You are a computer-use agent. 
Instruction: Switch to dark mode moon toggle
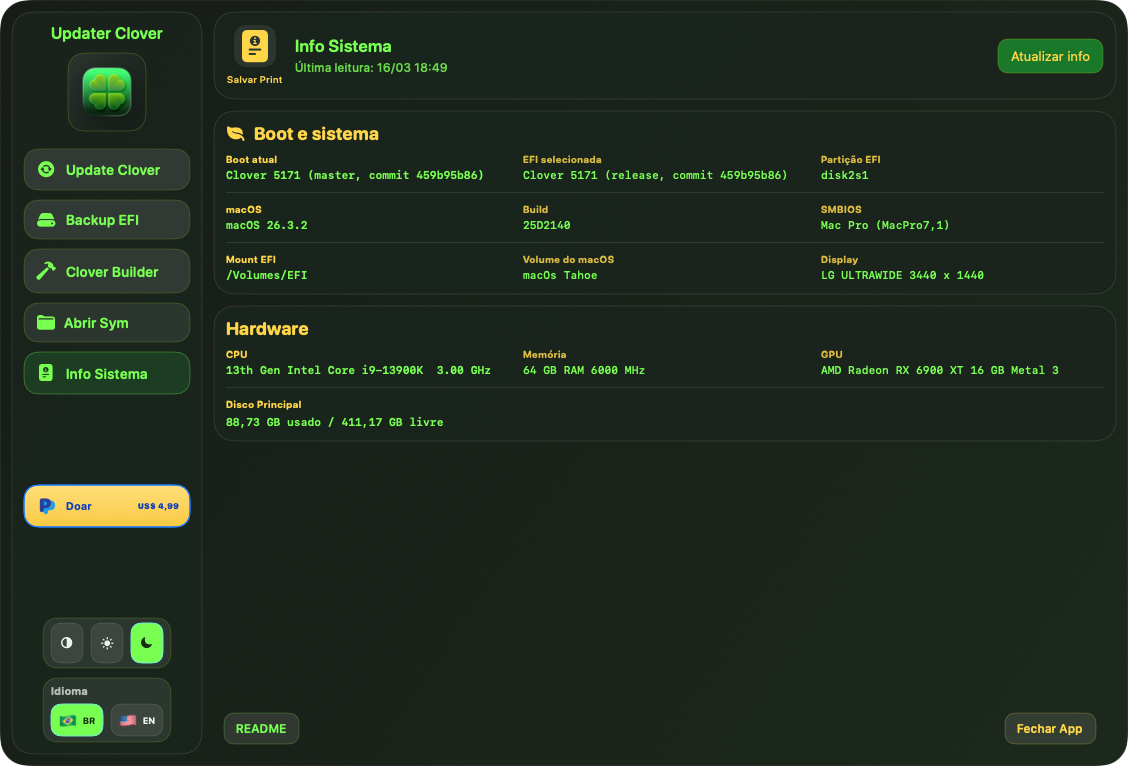[147, 643]
